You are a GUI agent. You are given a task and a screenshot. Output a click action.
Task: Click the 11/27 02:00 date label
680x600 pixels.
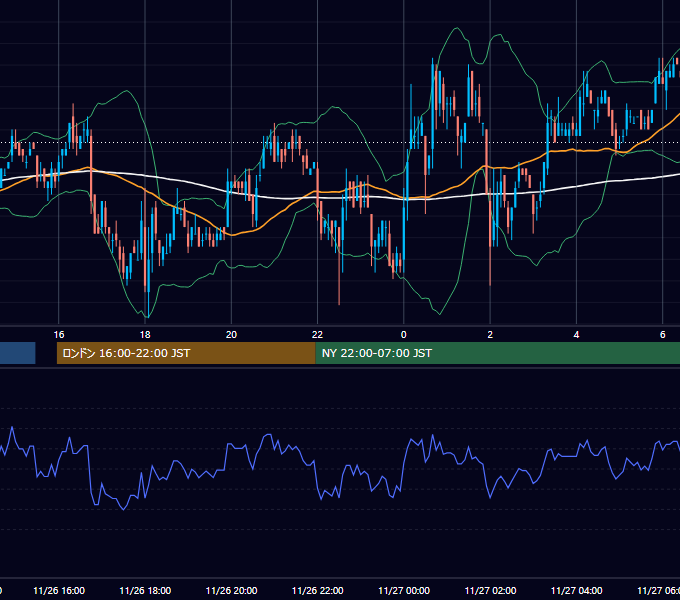pos(490,591)
